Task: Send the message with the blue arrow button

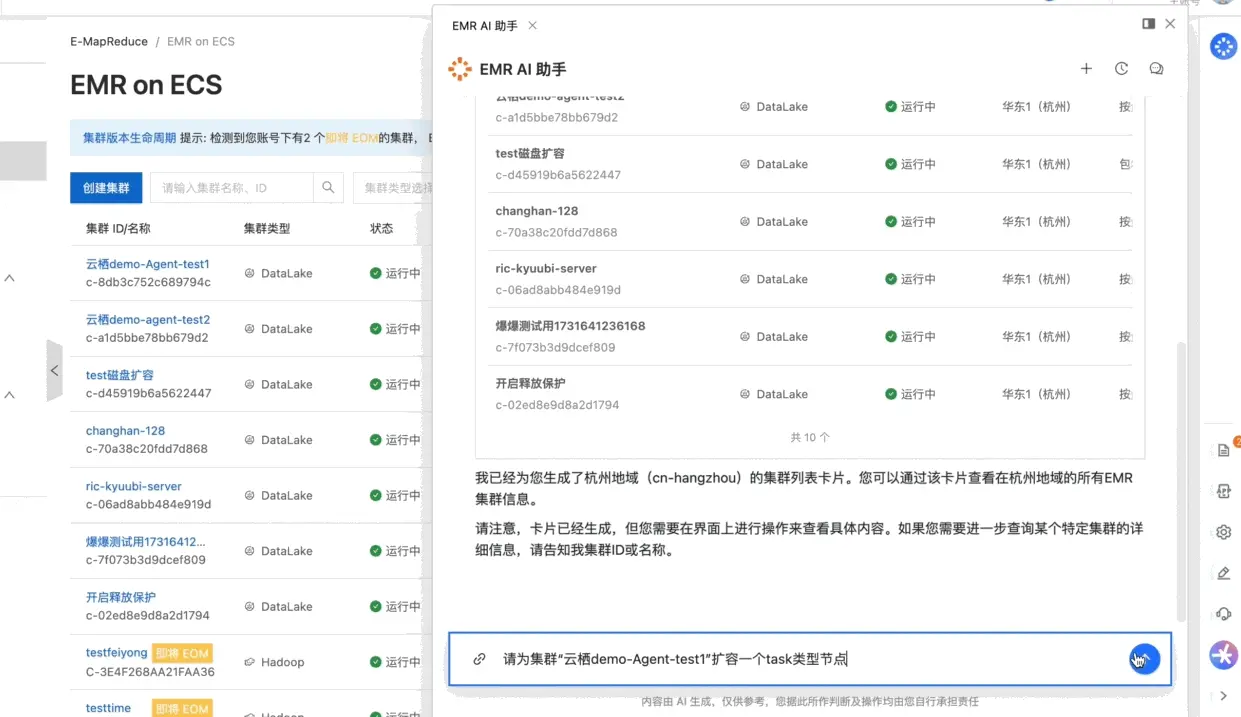Action: (1145, 659)
